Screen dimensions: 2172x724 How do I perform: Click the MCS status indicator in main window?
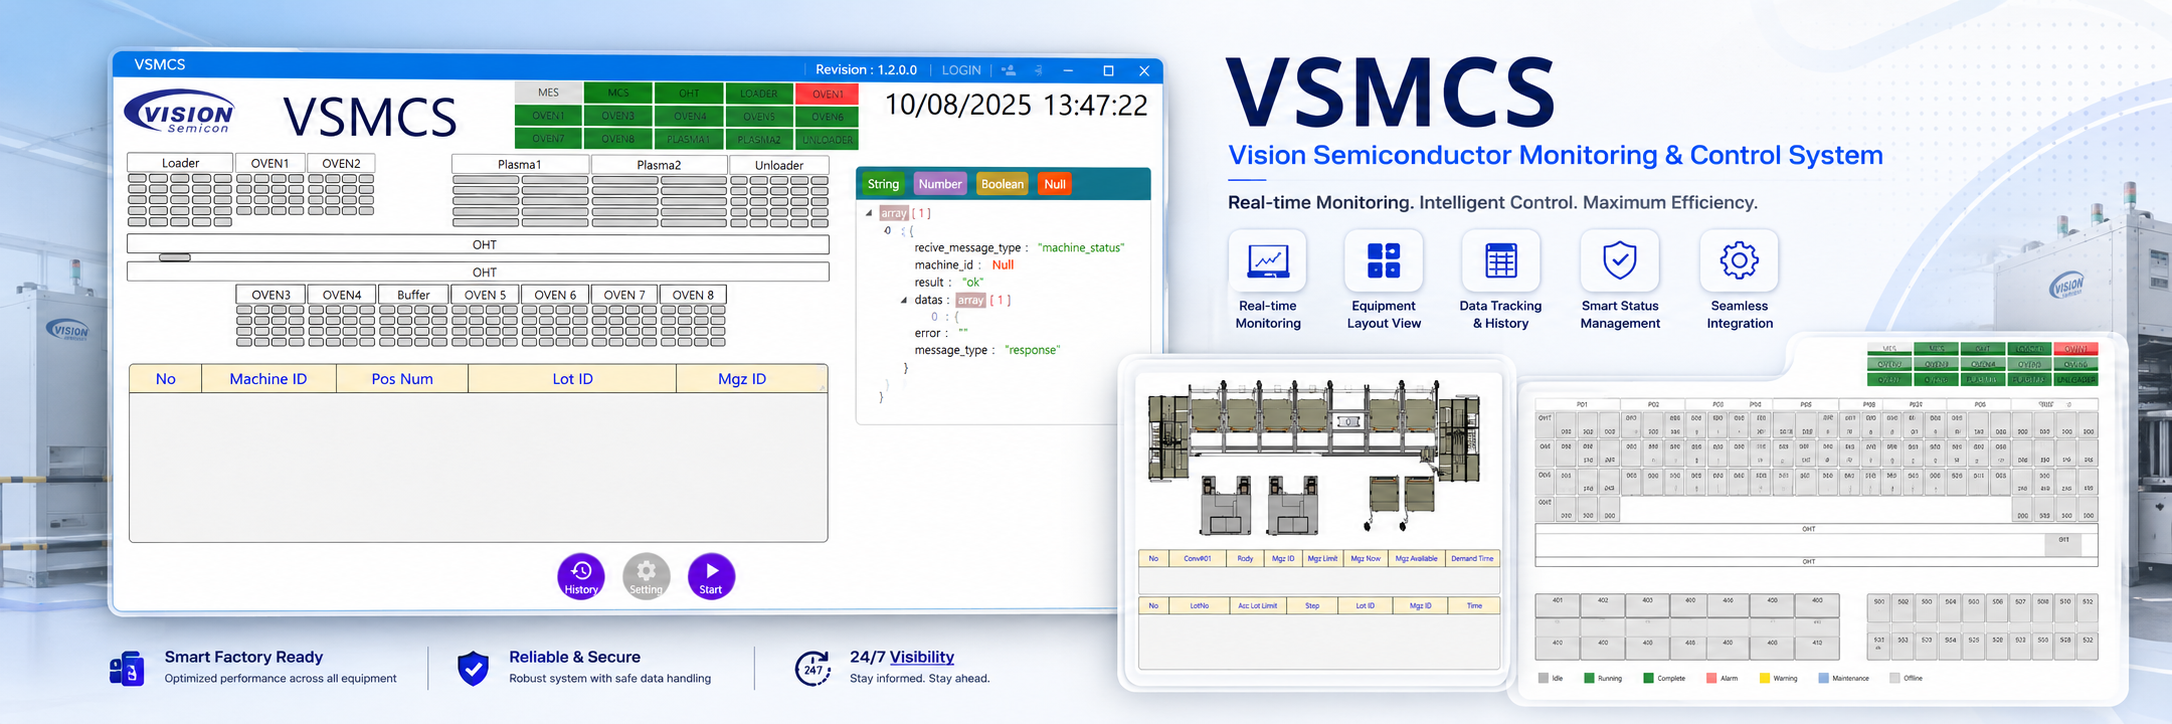(x=618, y=93)
